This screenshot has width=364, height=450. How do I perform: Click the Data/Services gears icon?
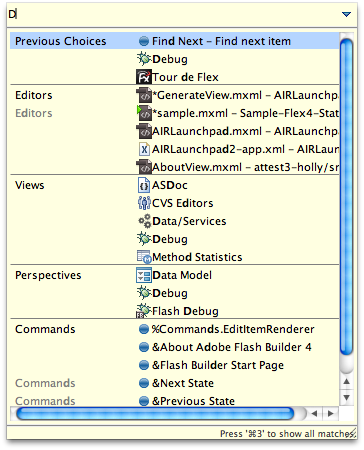click(144, 221)
